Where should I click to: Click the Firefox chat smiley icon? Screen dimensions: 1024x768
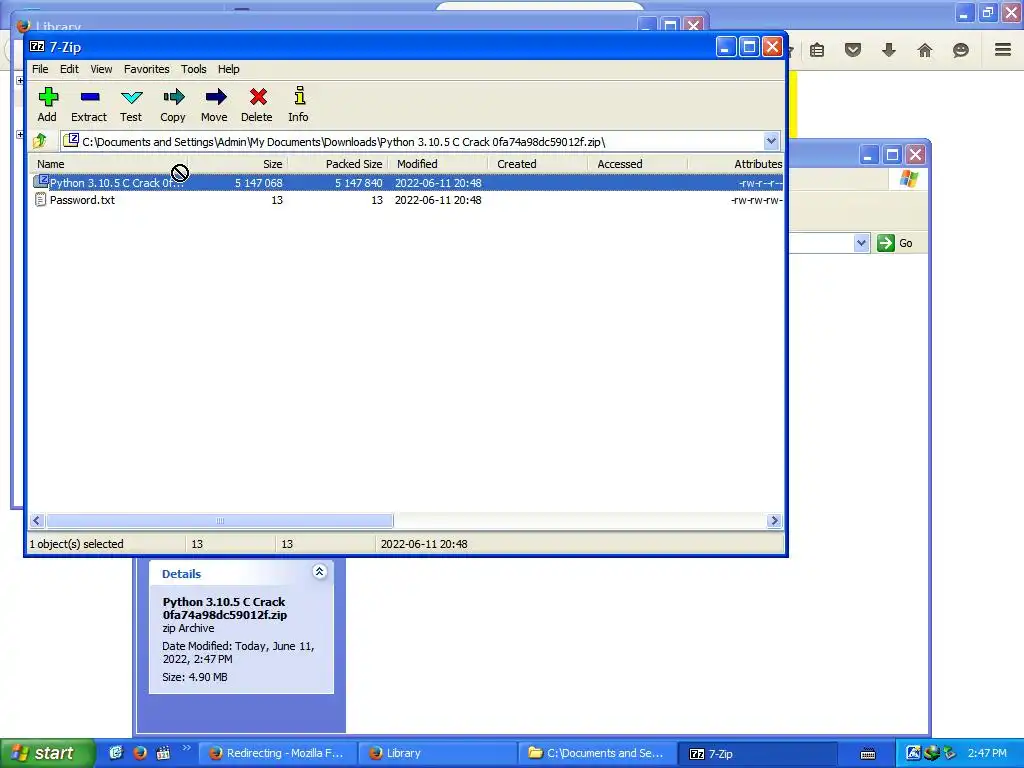[961, 50]
